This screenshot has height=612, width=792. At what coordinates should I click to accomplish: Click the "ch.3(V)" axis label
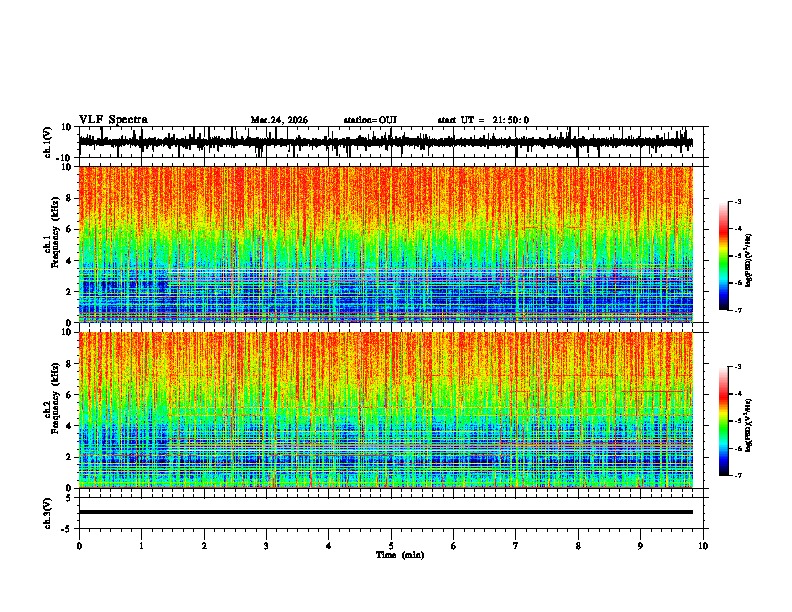click(48, 513)
